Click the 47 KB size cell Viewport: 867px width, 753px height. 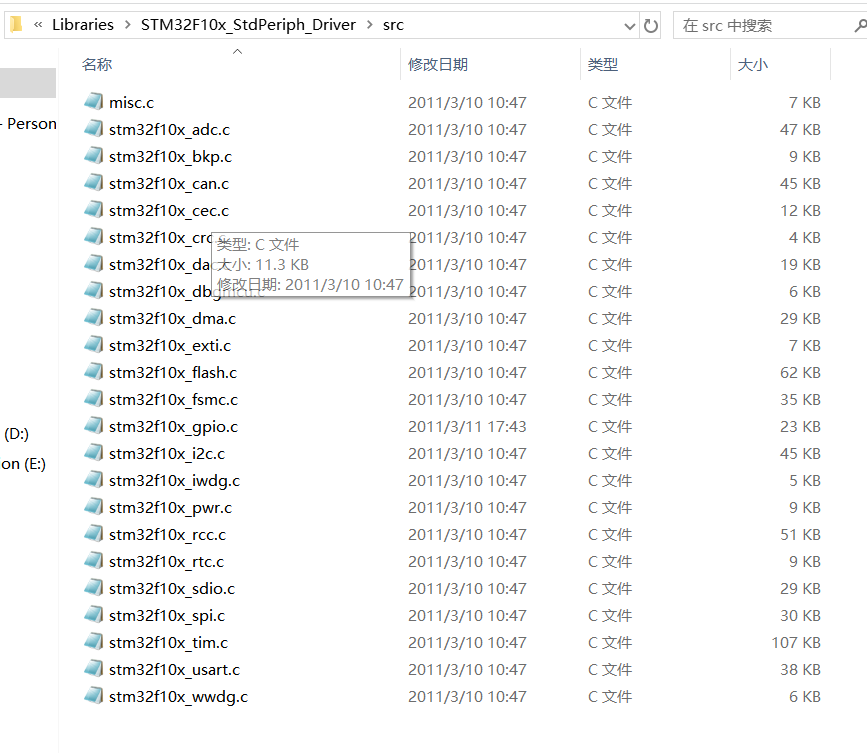(x=800, y=129)
